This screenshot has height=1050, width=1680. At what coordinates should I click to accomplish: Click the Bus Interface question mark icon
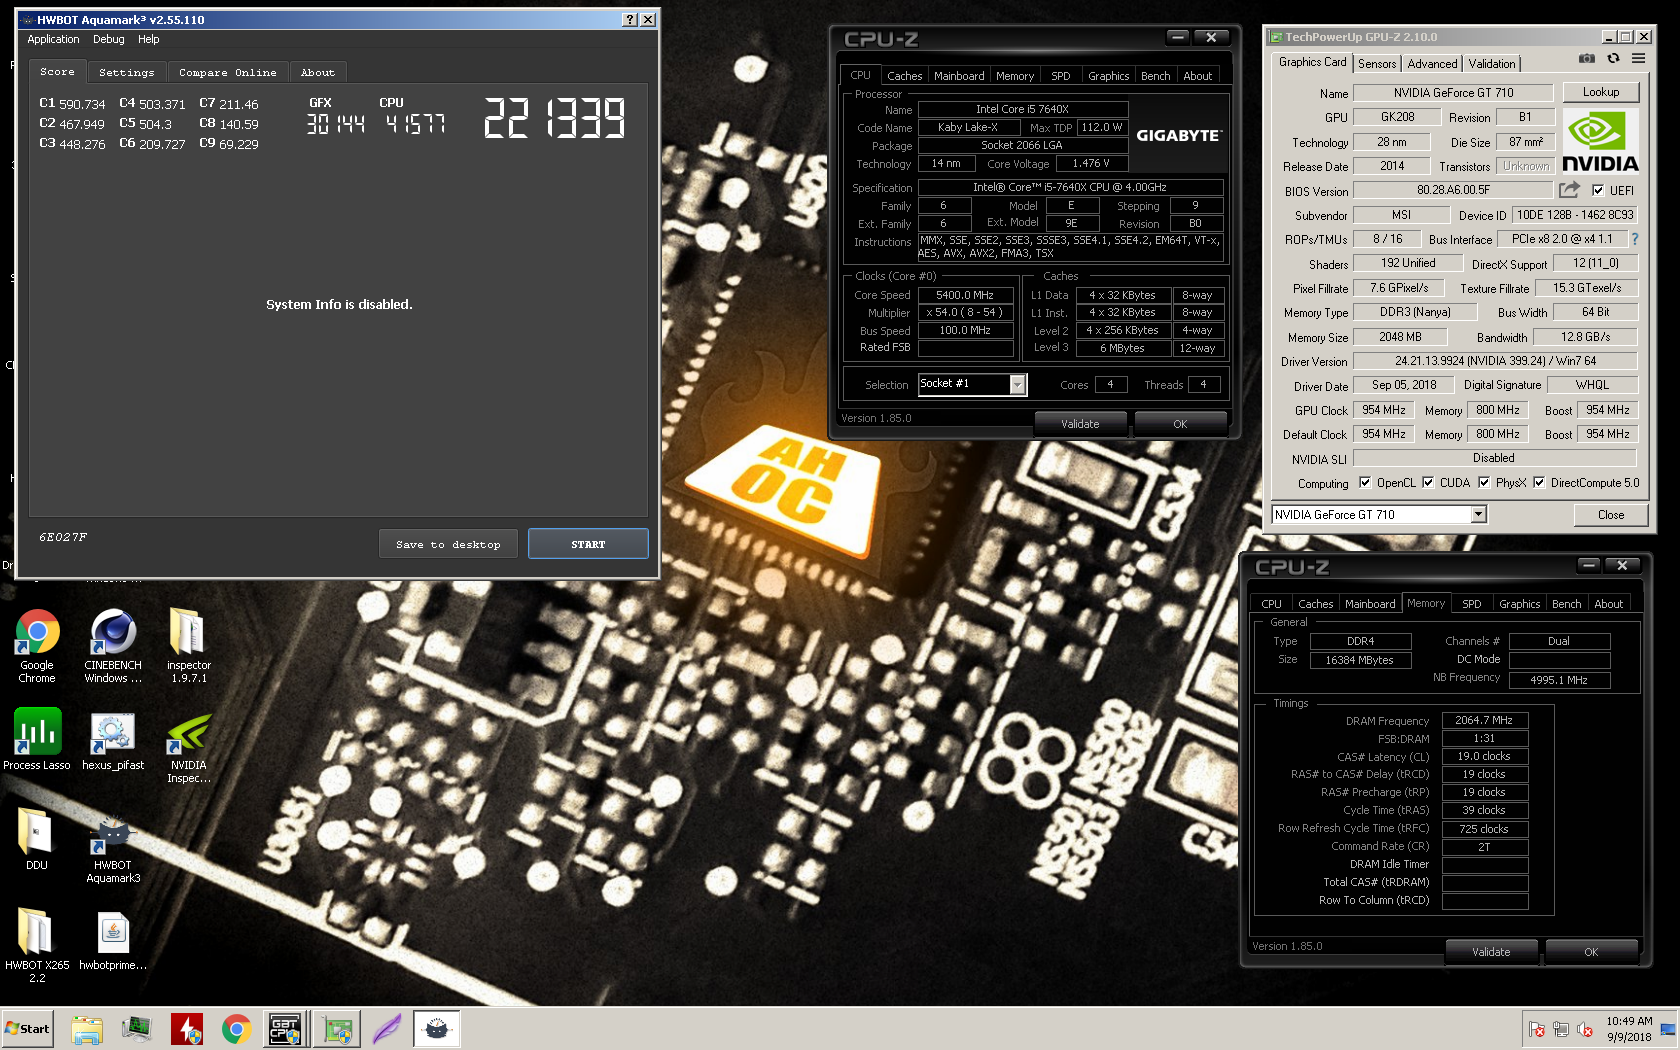tap(1635, 239)
